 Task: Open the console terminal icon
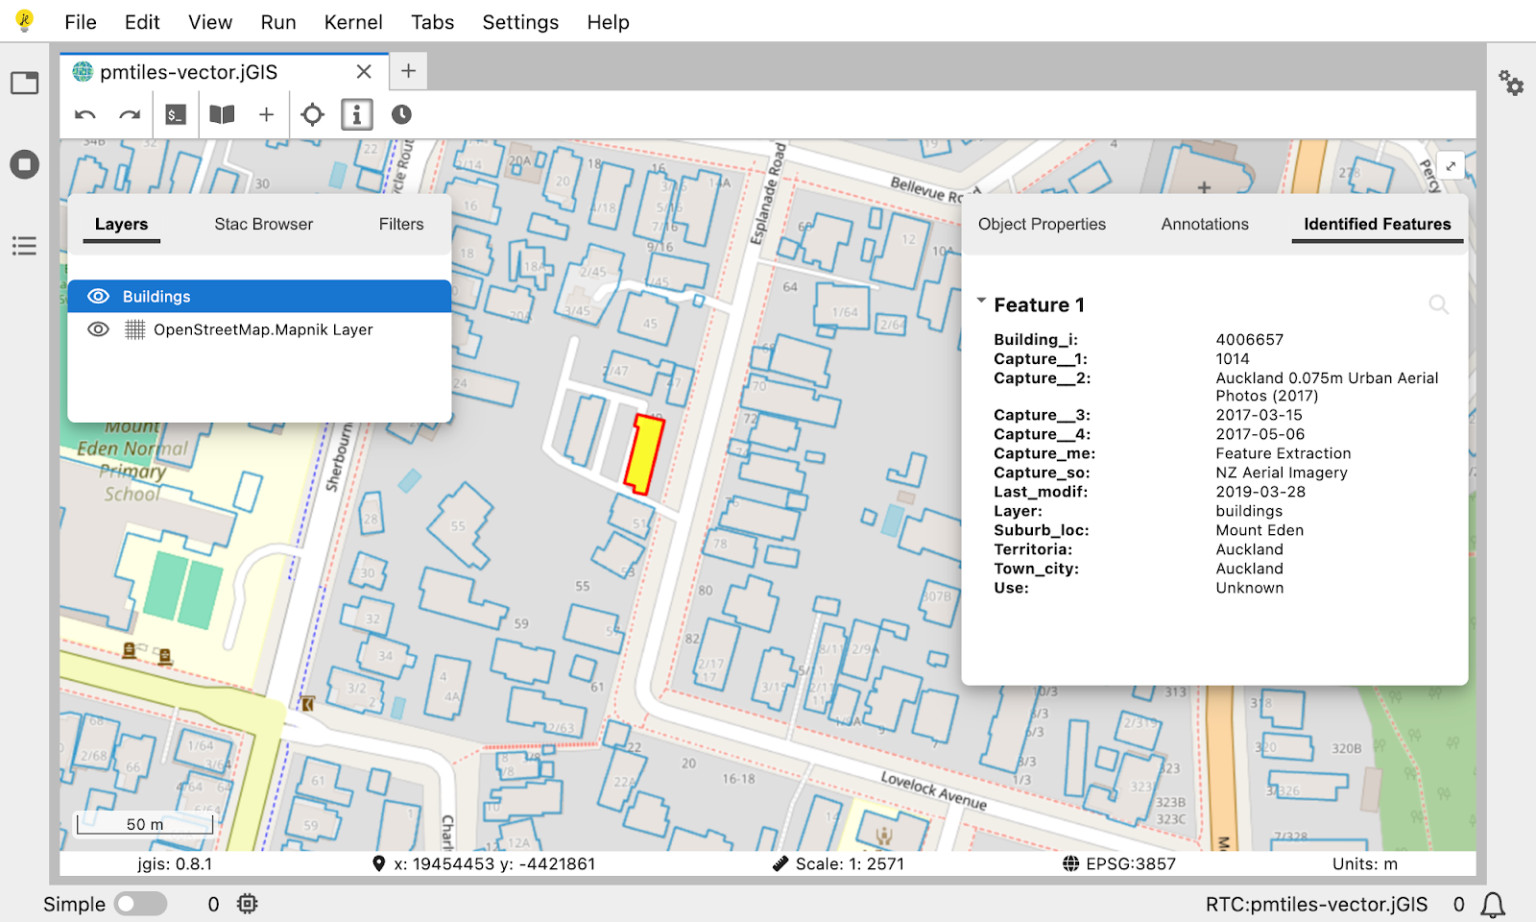[176, 115]
